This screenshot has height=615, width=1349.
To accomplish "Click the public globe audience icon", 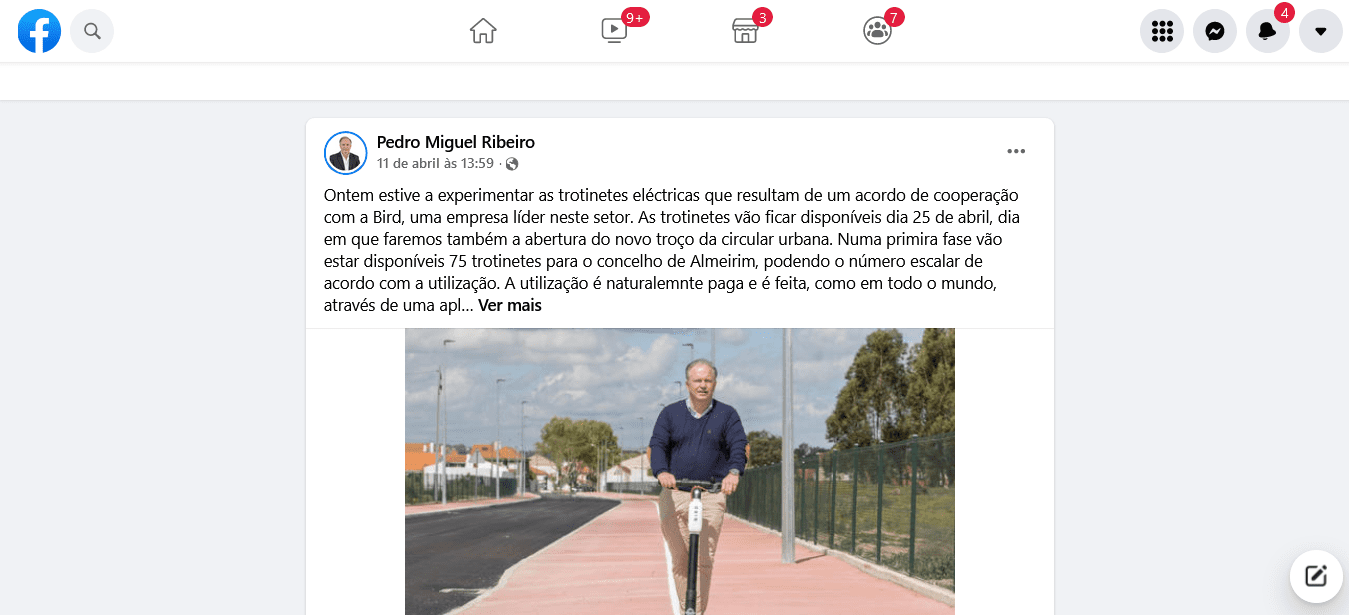I will (512, 164).
